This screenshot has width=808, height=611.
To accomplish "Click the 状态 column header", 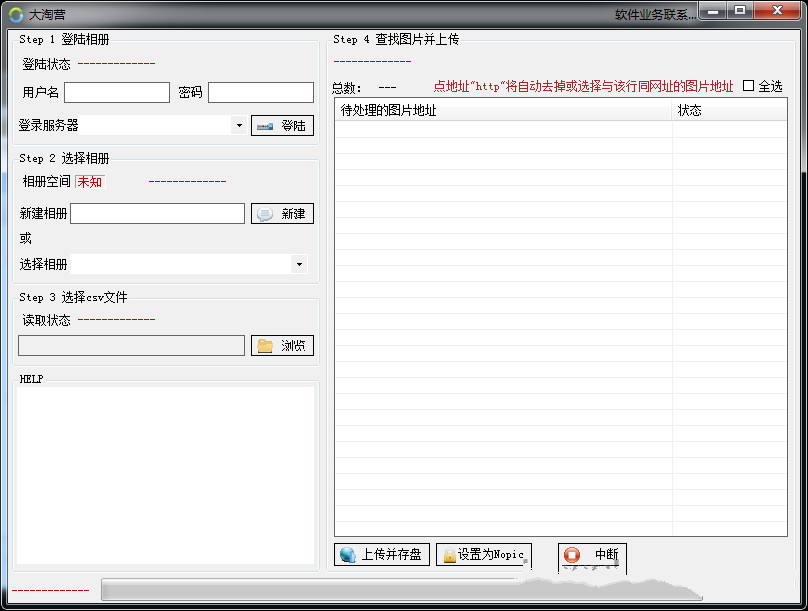I will pyautogui.click(x=729, y=110).
